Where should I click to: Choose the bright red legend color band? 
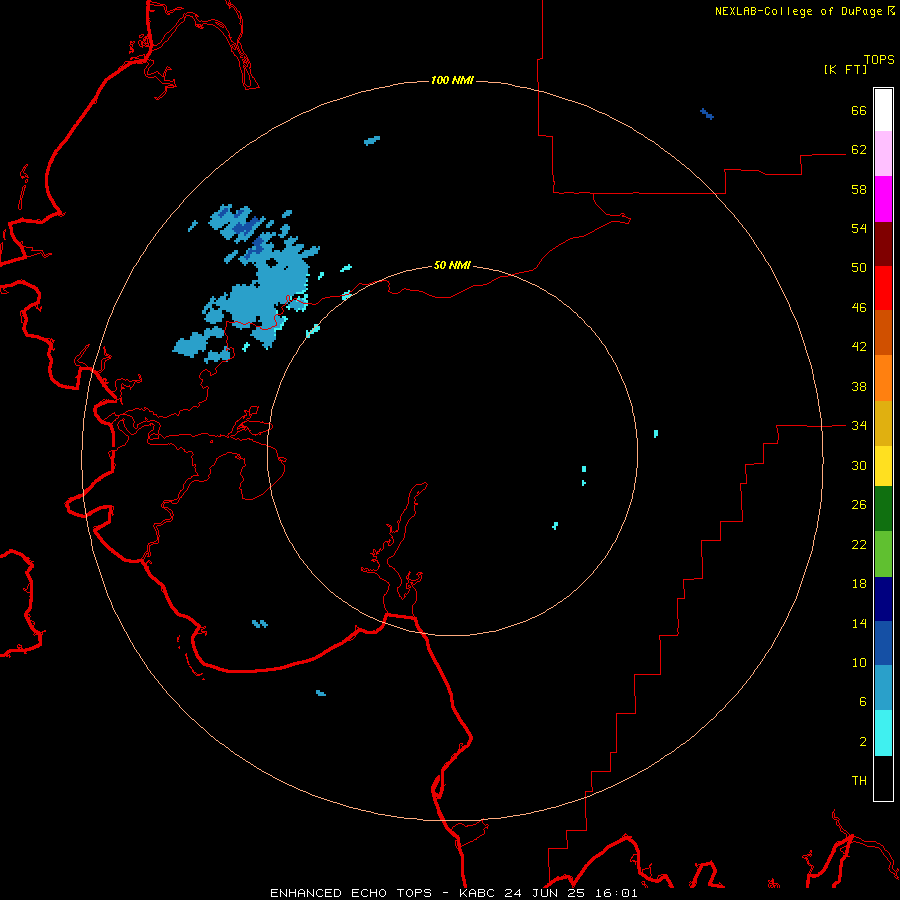883,288
